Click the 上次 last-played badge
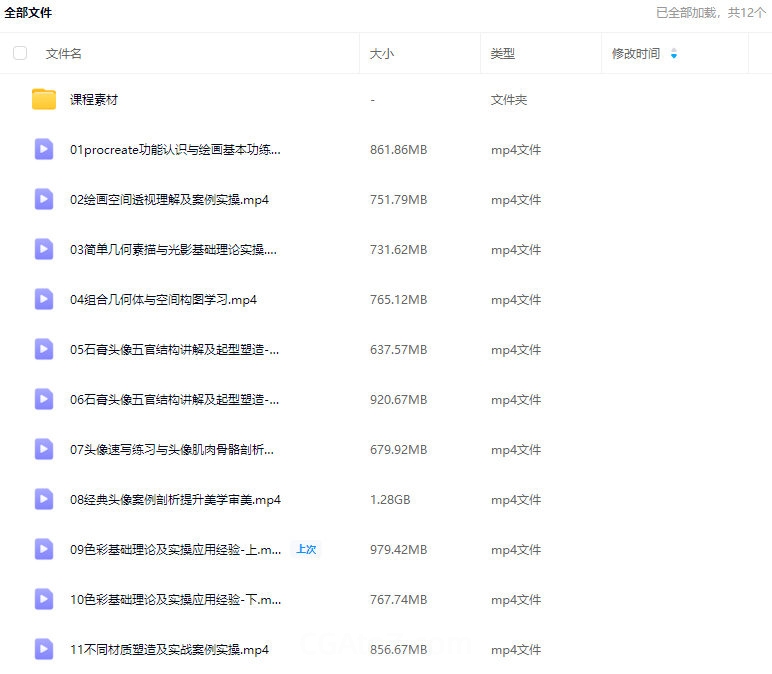Viewport: 772px width, 674px height. click(305, 549)
